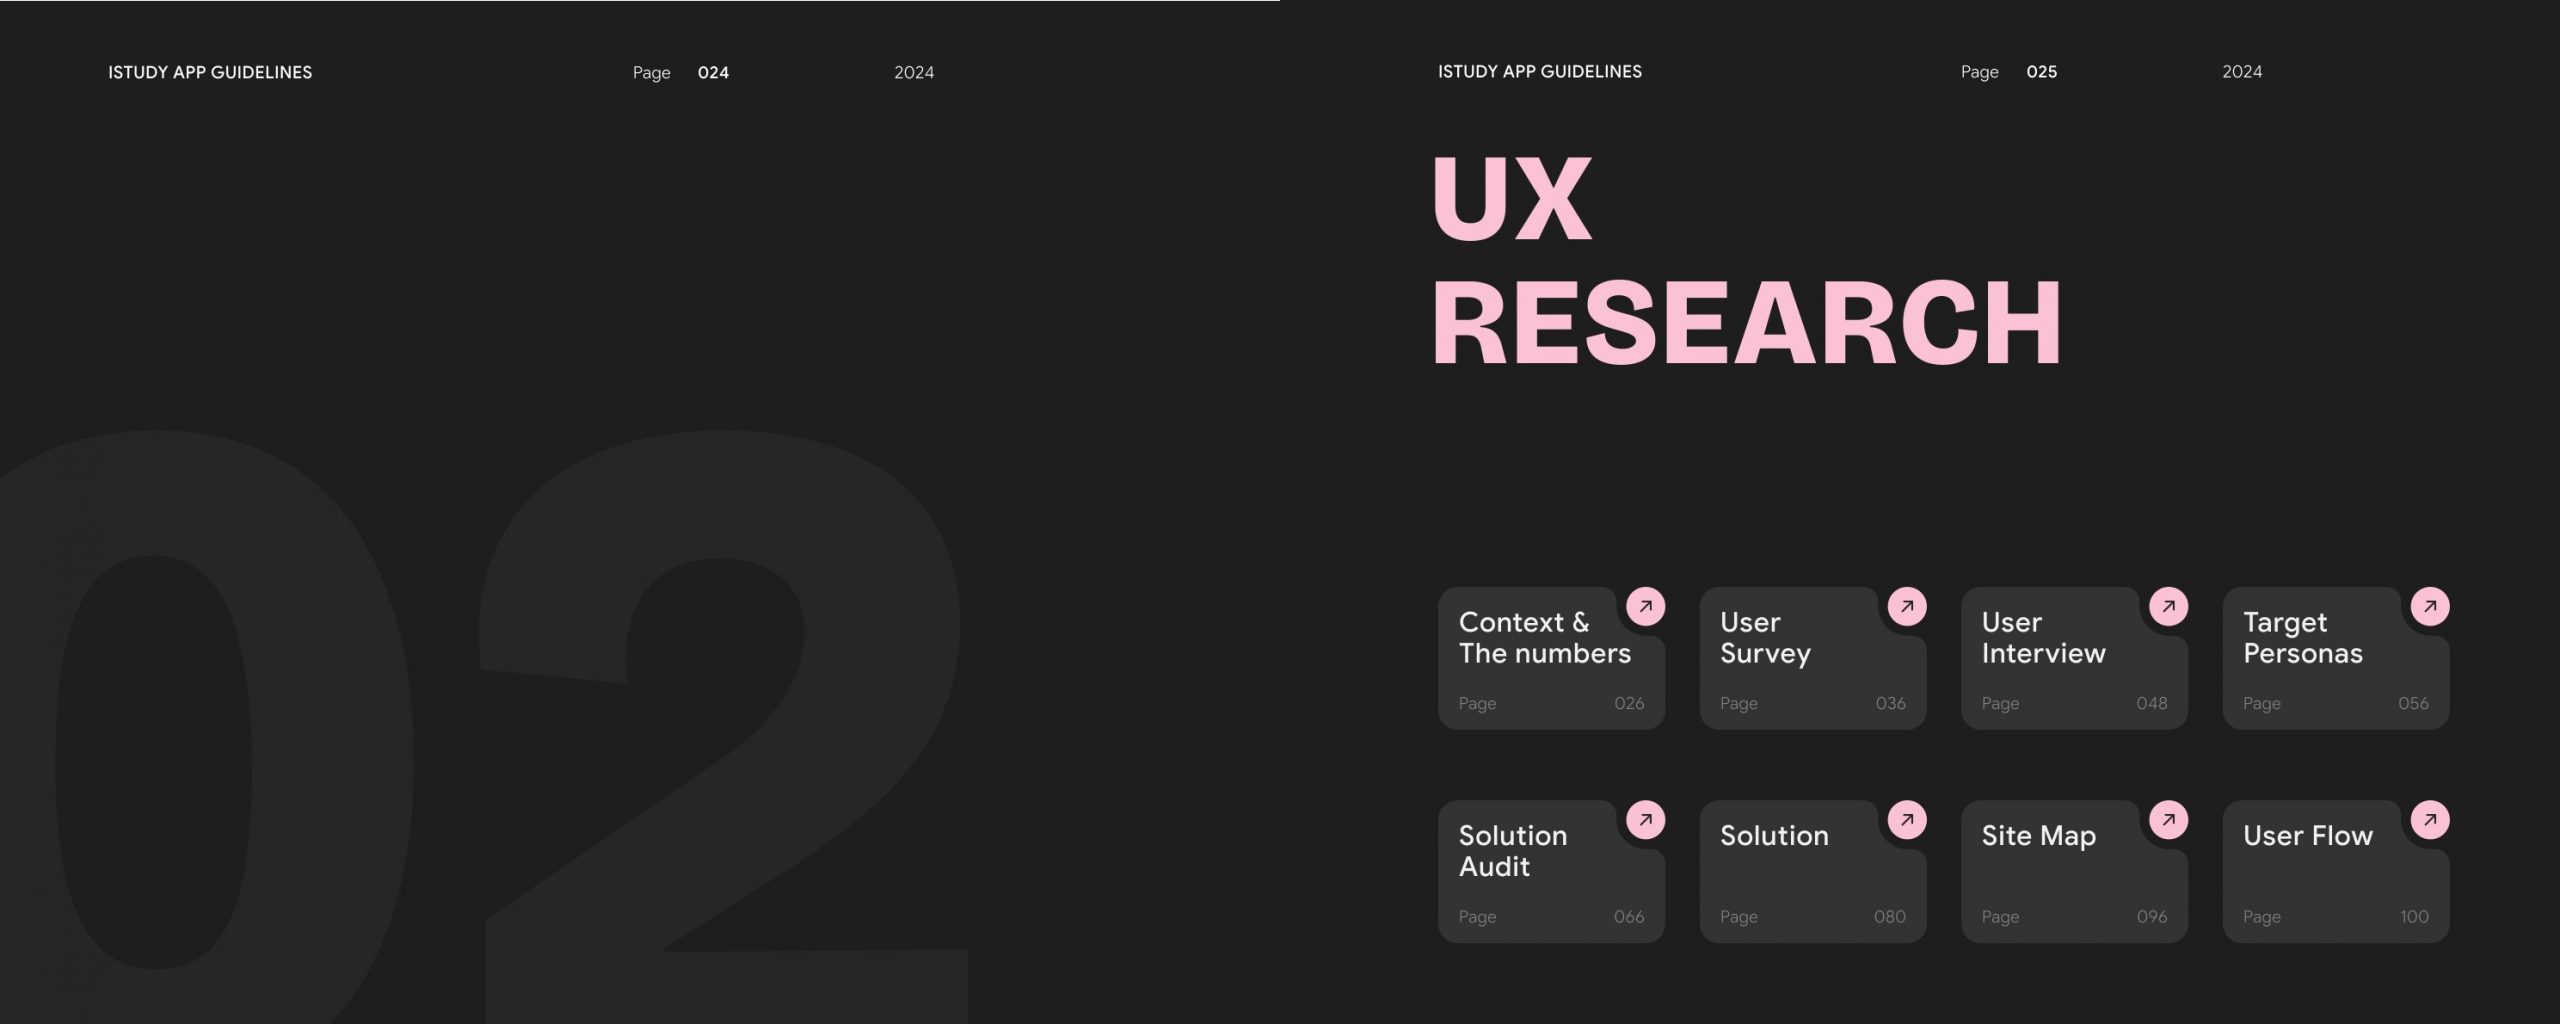Click the arrow icon on User Flow card

click(x=2430, y=820)
